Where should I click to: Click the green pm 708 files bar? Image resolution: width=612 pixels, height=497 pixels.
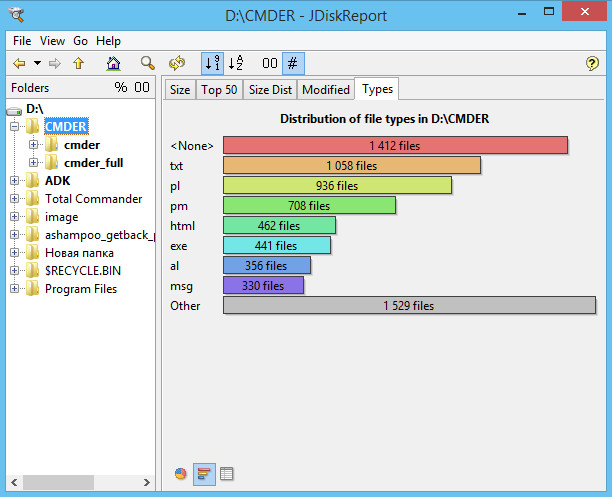click(309, 205)
